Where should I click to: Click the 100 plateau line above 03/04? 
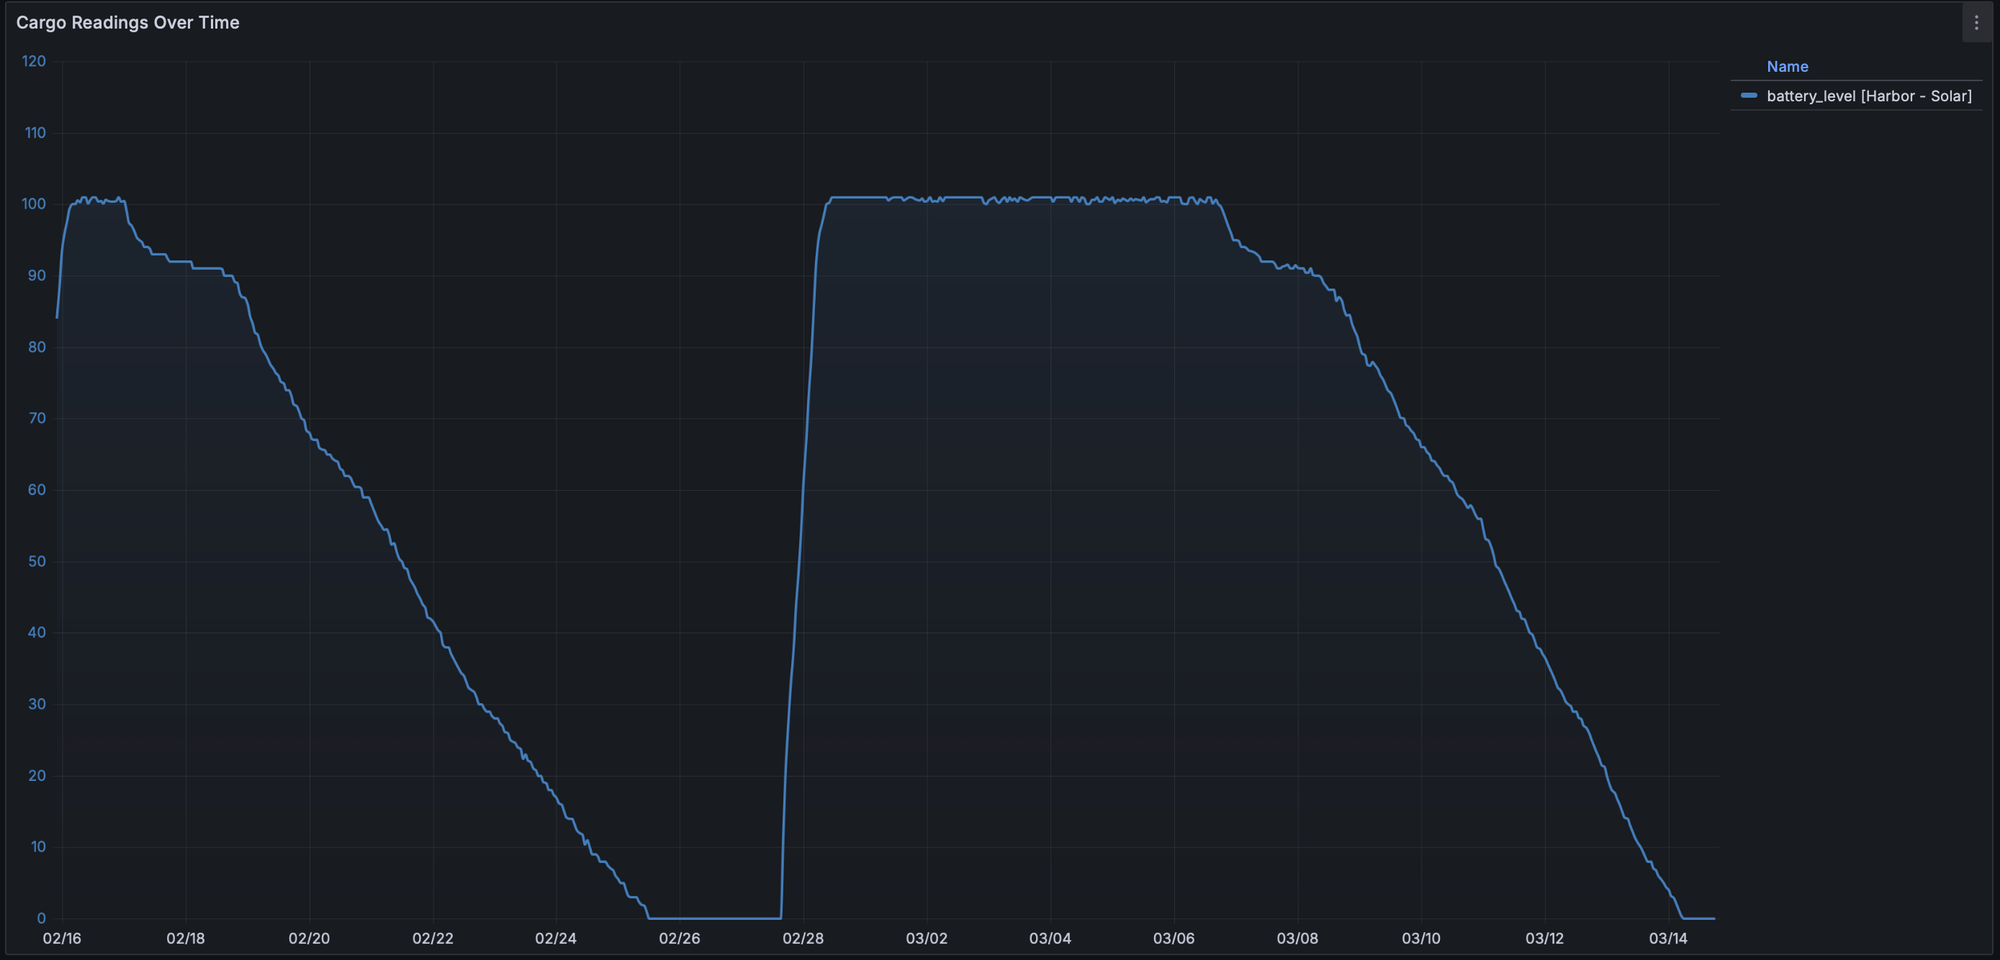[1050, 198]
